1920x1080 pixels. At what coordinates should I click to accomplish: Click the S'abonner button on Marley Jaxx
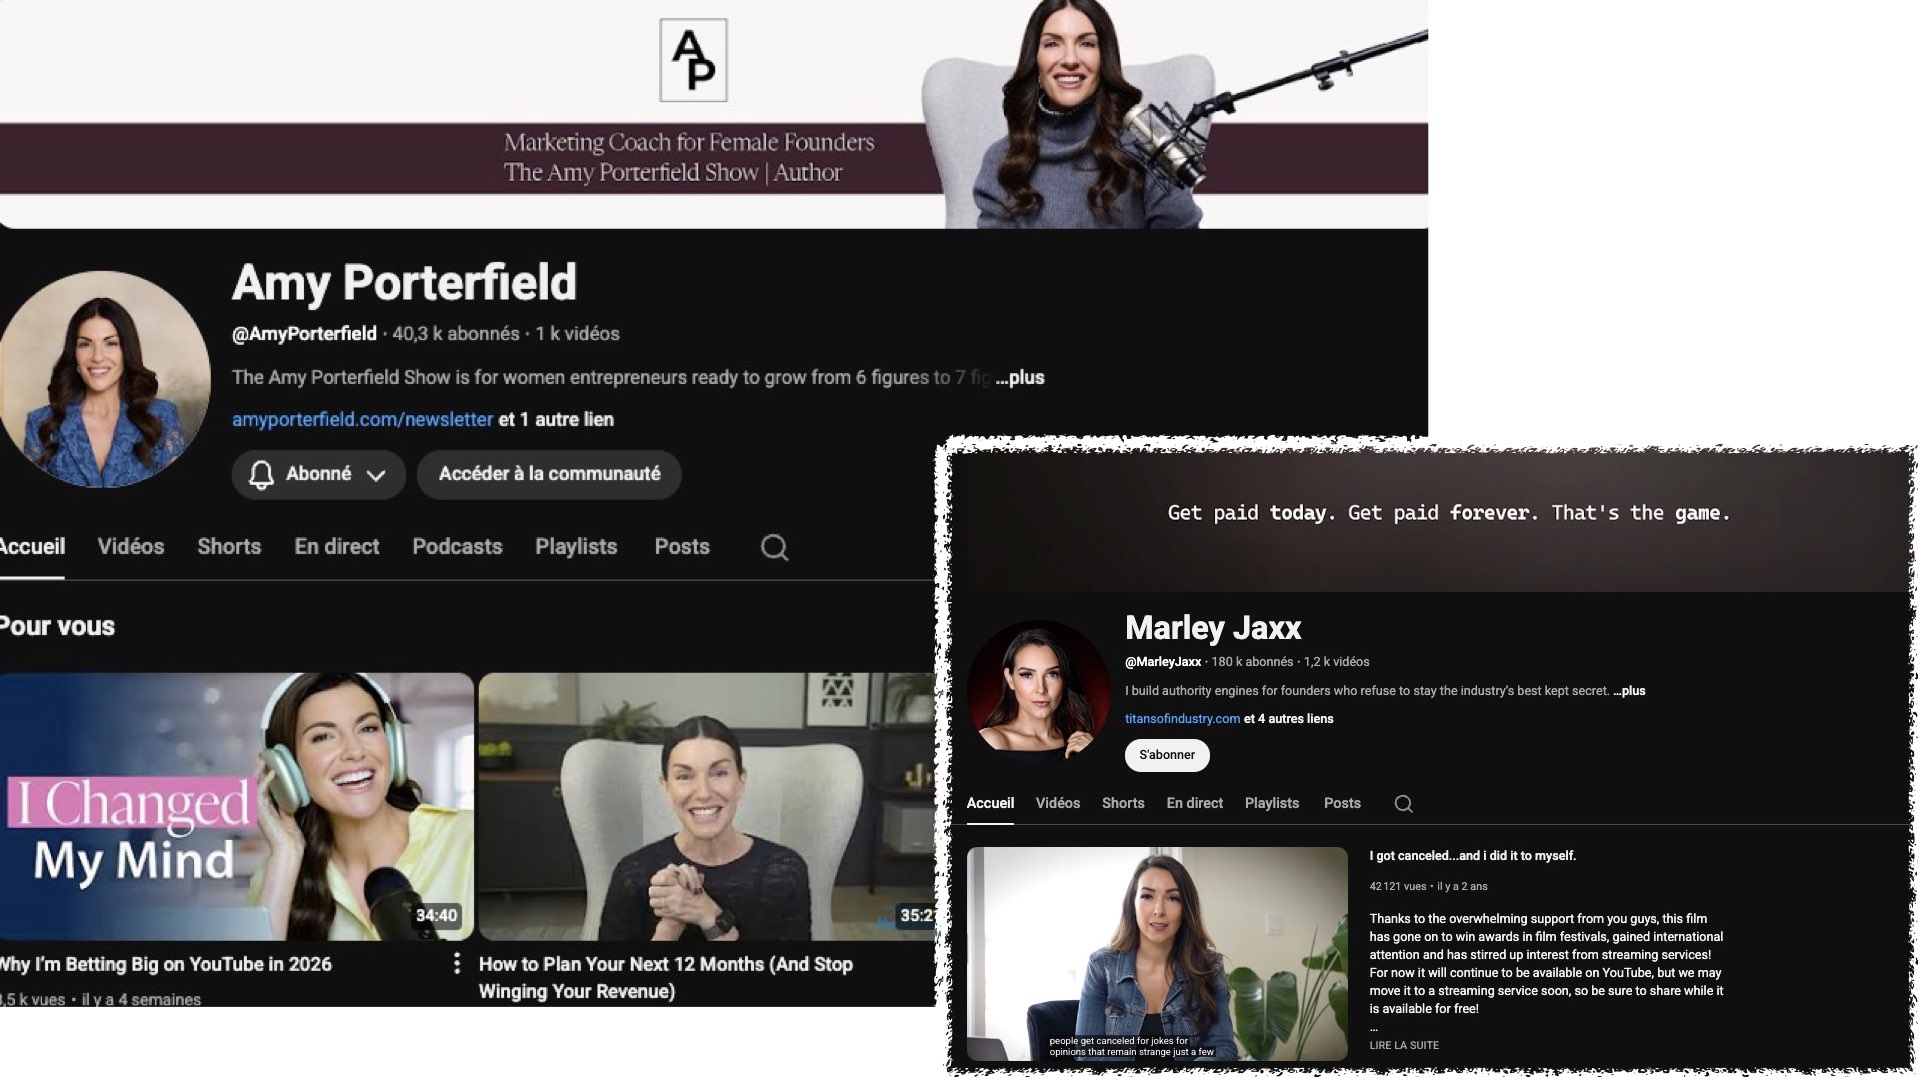pos(1166,755)
